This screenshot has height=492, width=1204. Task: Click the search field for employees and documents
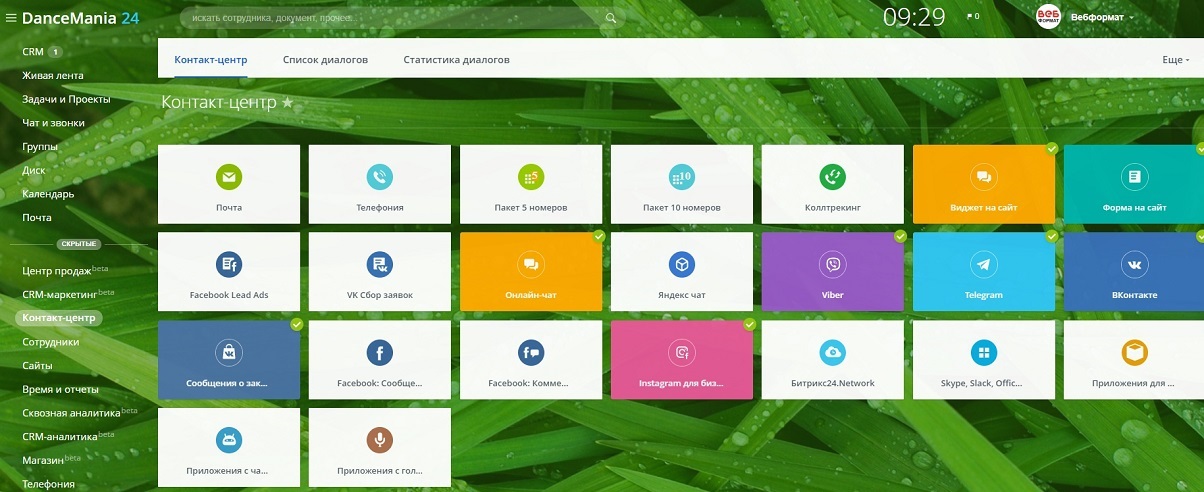(x=390, y=18)
